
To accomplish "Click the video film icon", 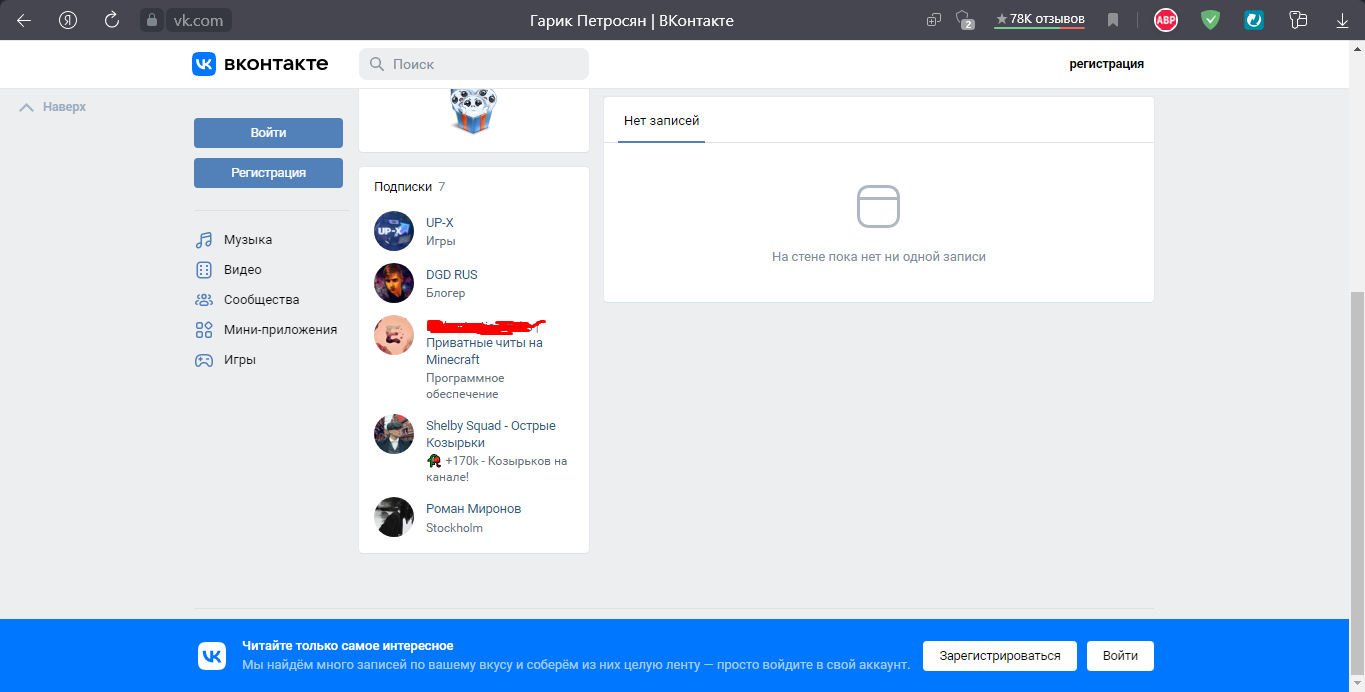I will pos(204,270).
